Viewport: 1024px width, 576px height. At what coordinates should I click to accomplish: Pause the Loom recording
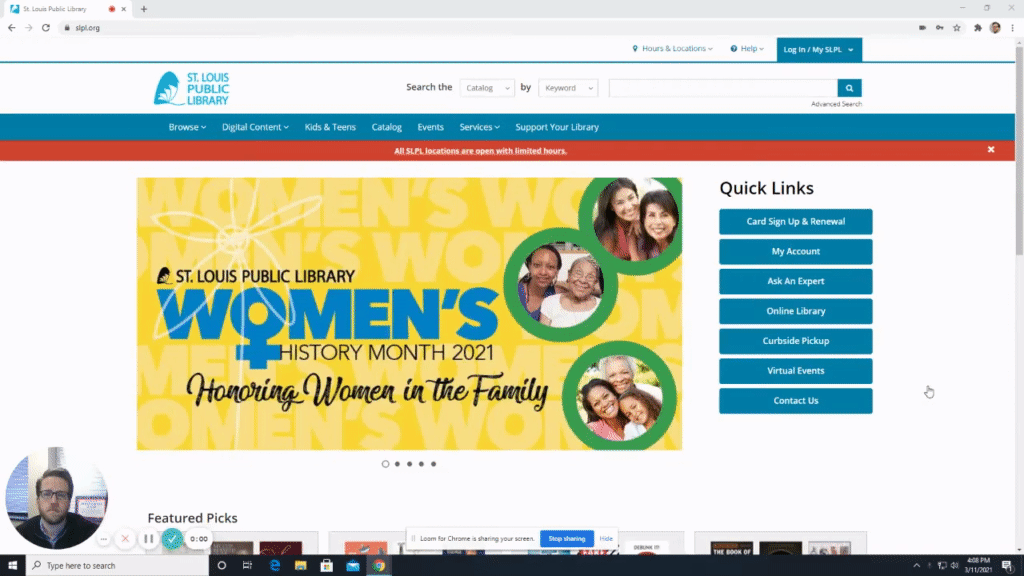click(x=148, y=539)
